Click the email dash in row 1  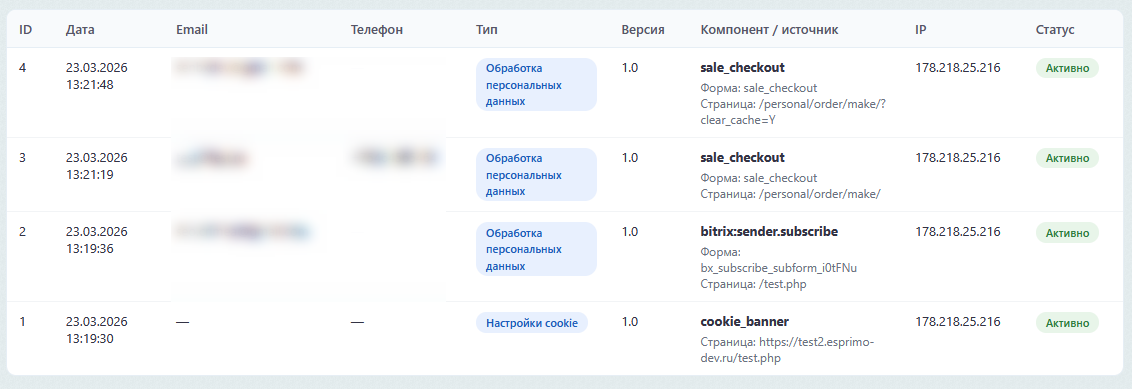coord(183,322)
